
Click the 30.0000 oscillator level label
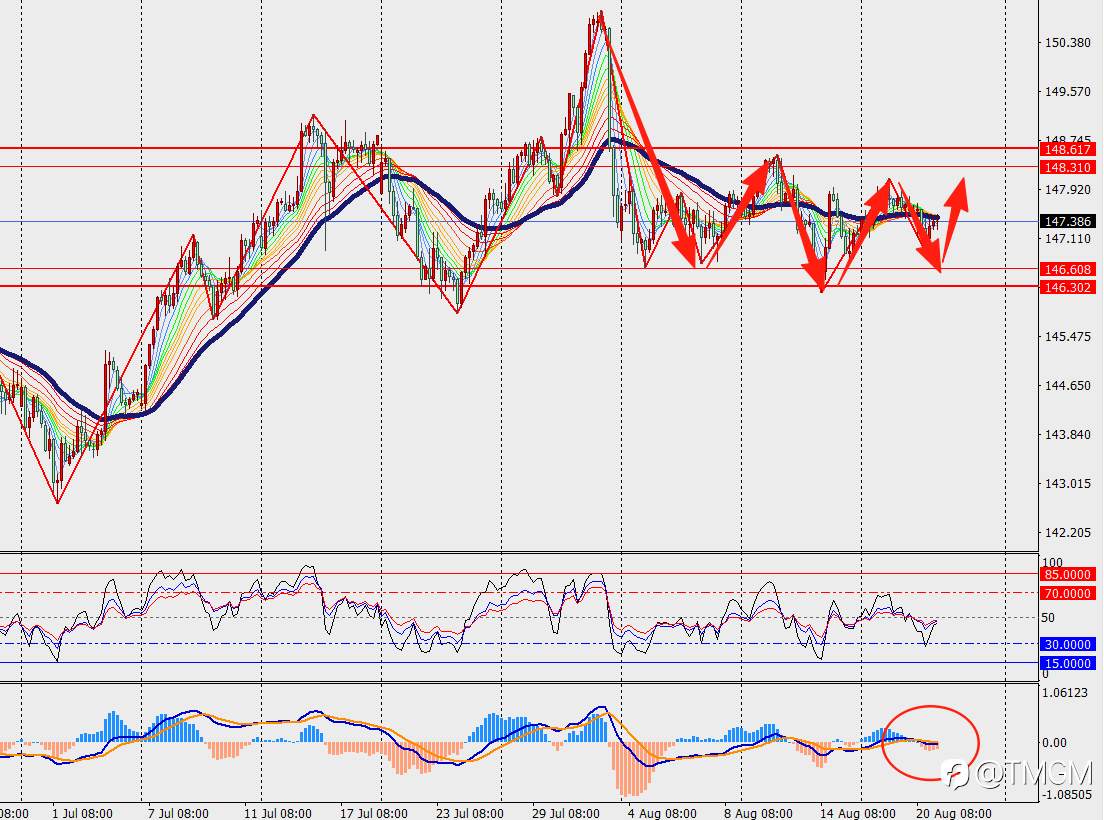1067,645
